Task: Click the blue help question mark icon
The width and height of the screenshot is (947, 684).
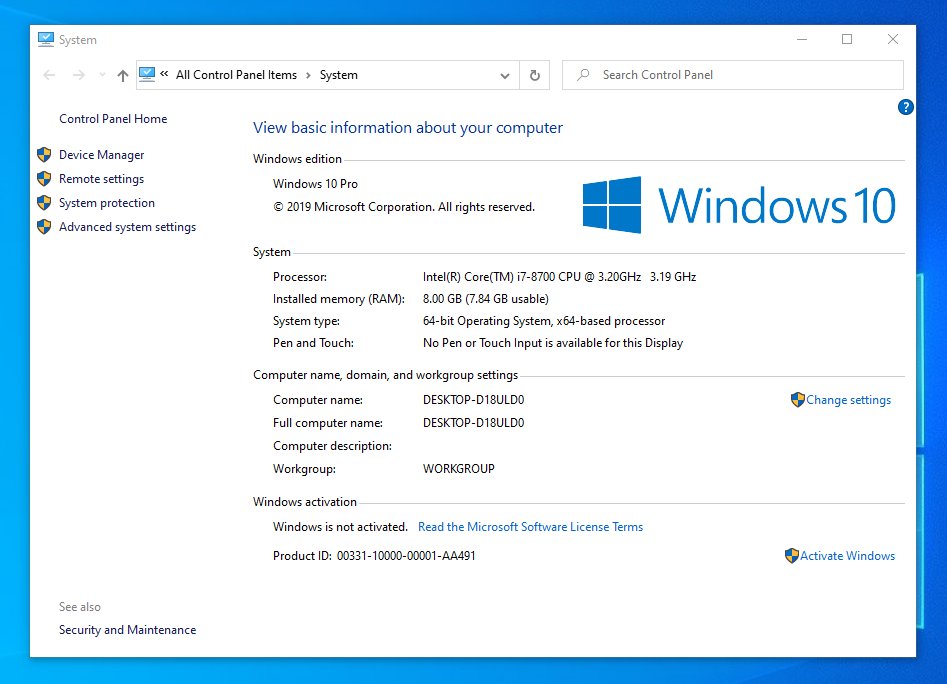Action: pos(905,107)
